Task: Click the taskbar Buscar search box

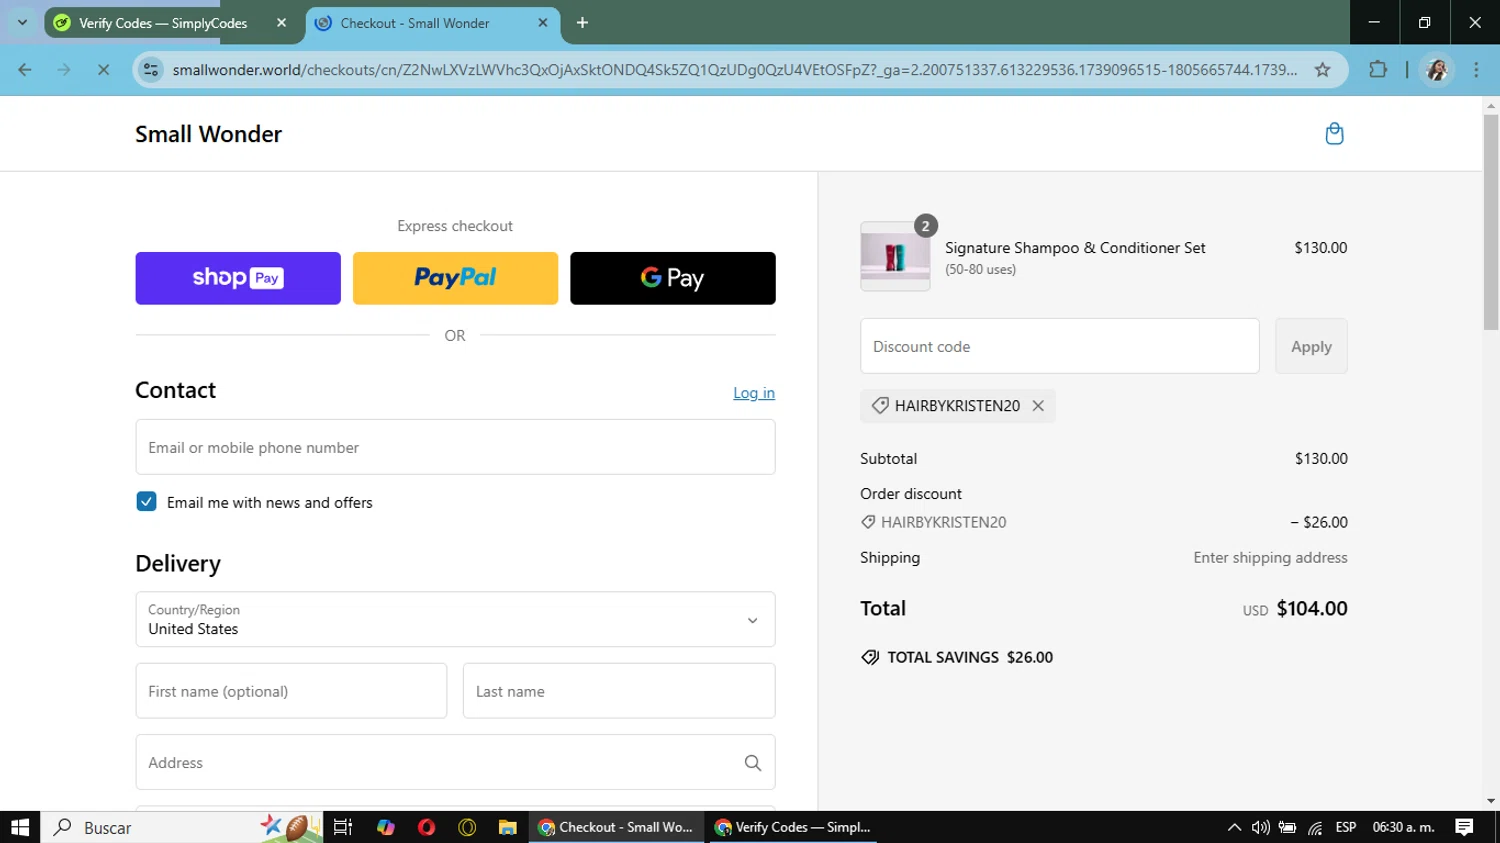Action: click(182, 827)
